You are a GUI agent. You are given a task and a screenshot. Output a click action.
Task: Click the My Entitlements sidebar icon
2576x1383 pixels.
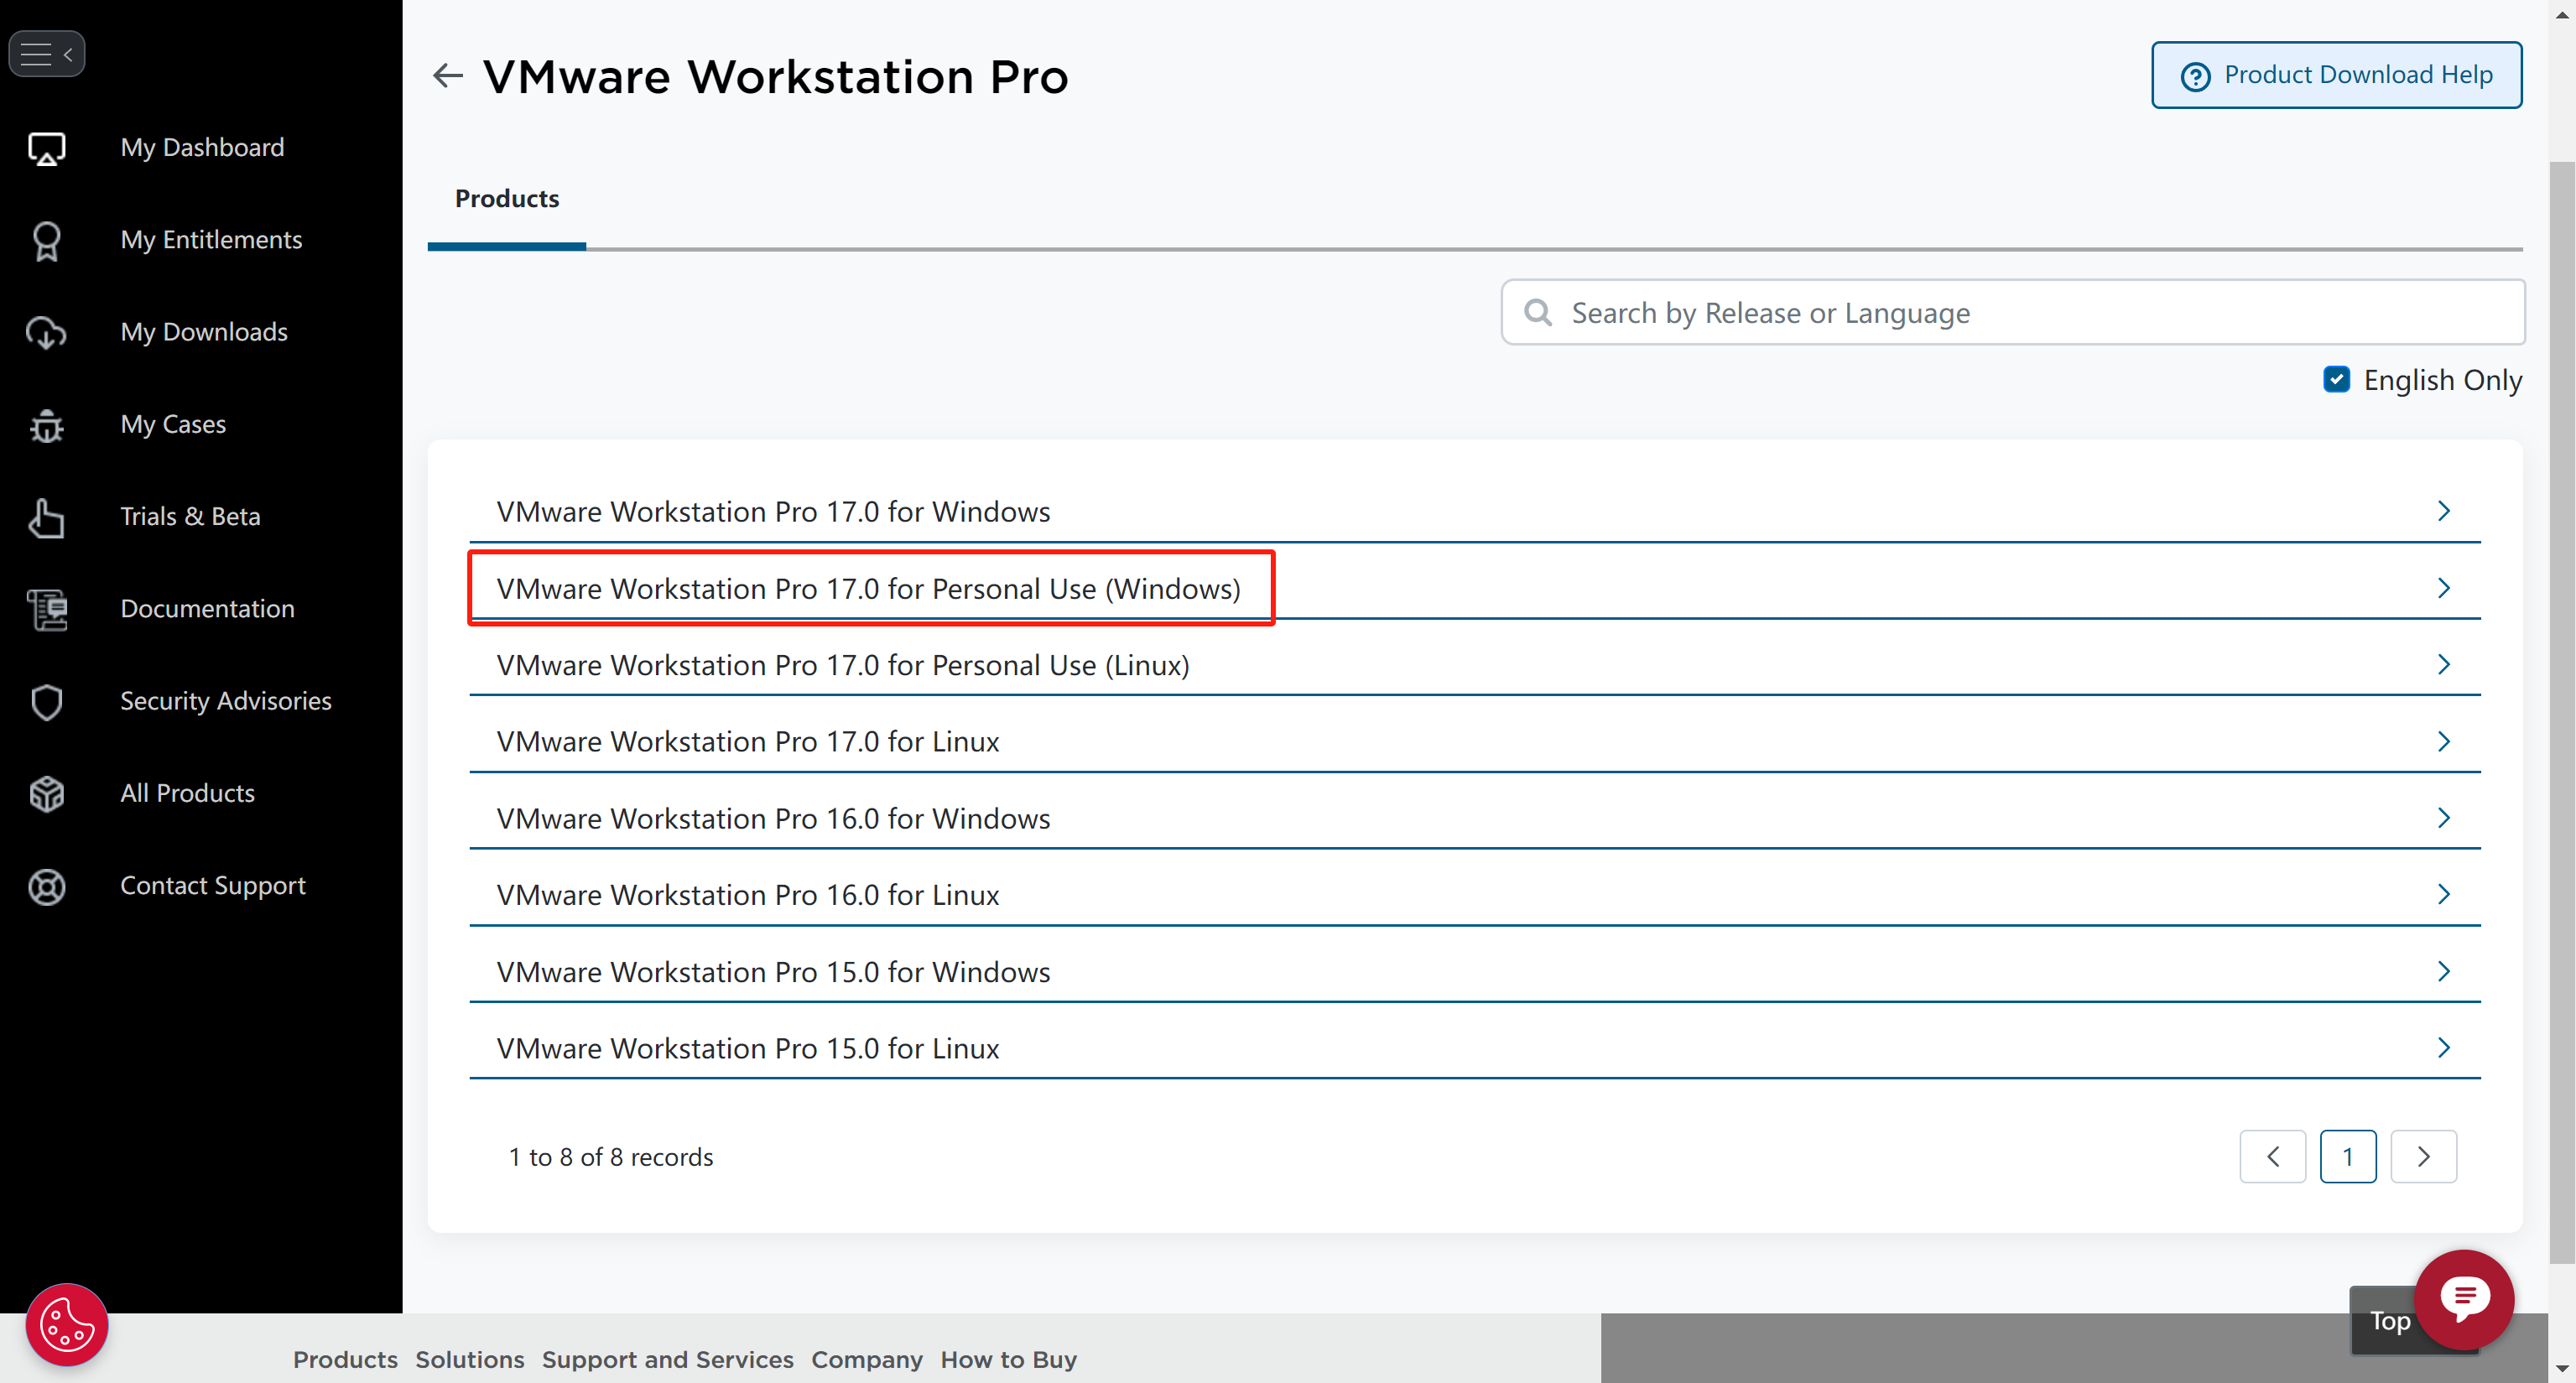pos(46,240)
